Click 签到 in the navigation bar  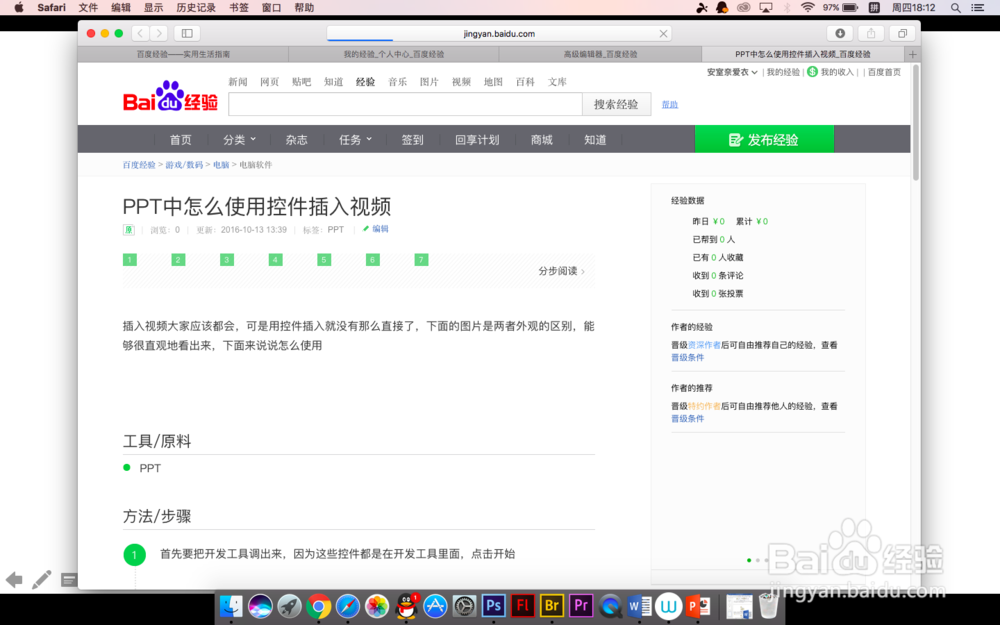coord(412,140)
